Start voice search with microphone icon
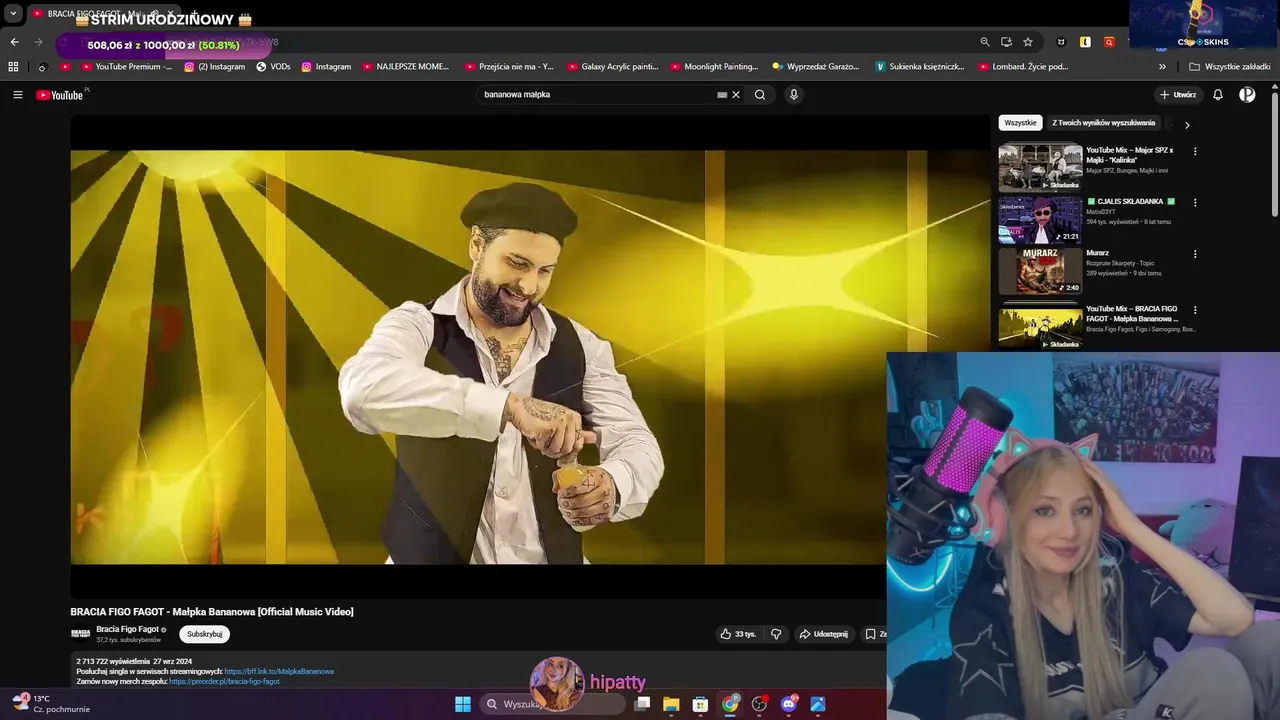The width and height of the screenshot is (1280, 720). point(794,95)
